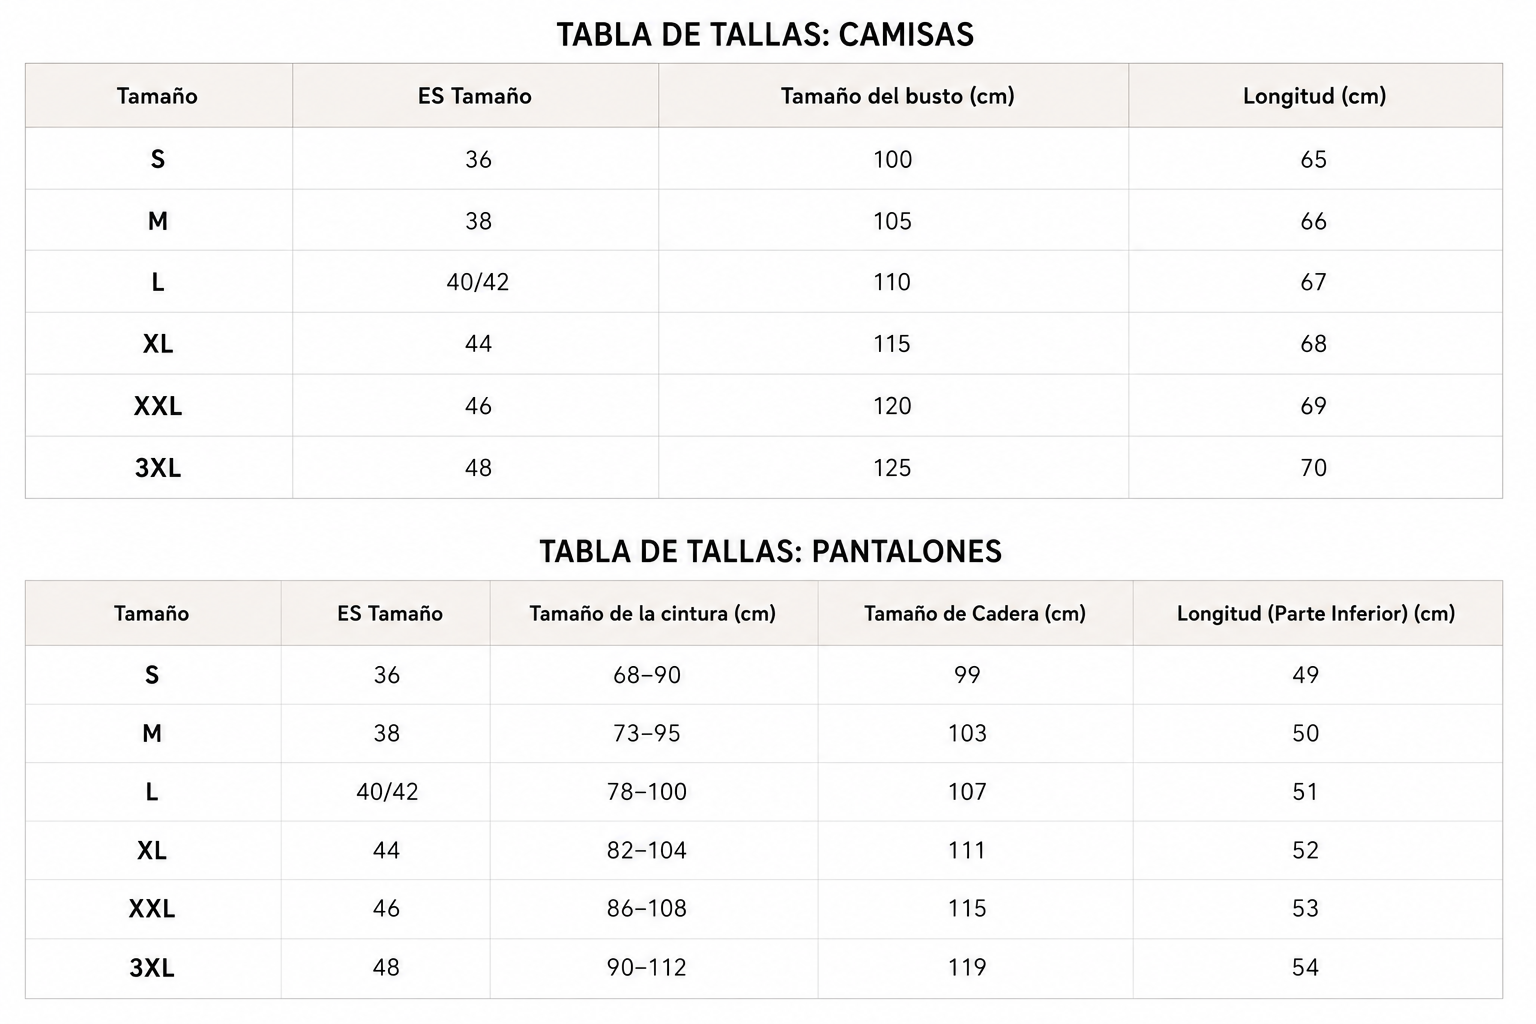Image resolution: width=1536 pixels, height=1024 pixels.
Task: Click the 3XL size label in shirts table
Action: tap(158, 468)
